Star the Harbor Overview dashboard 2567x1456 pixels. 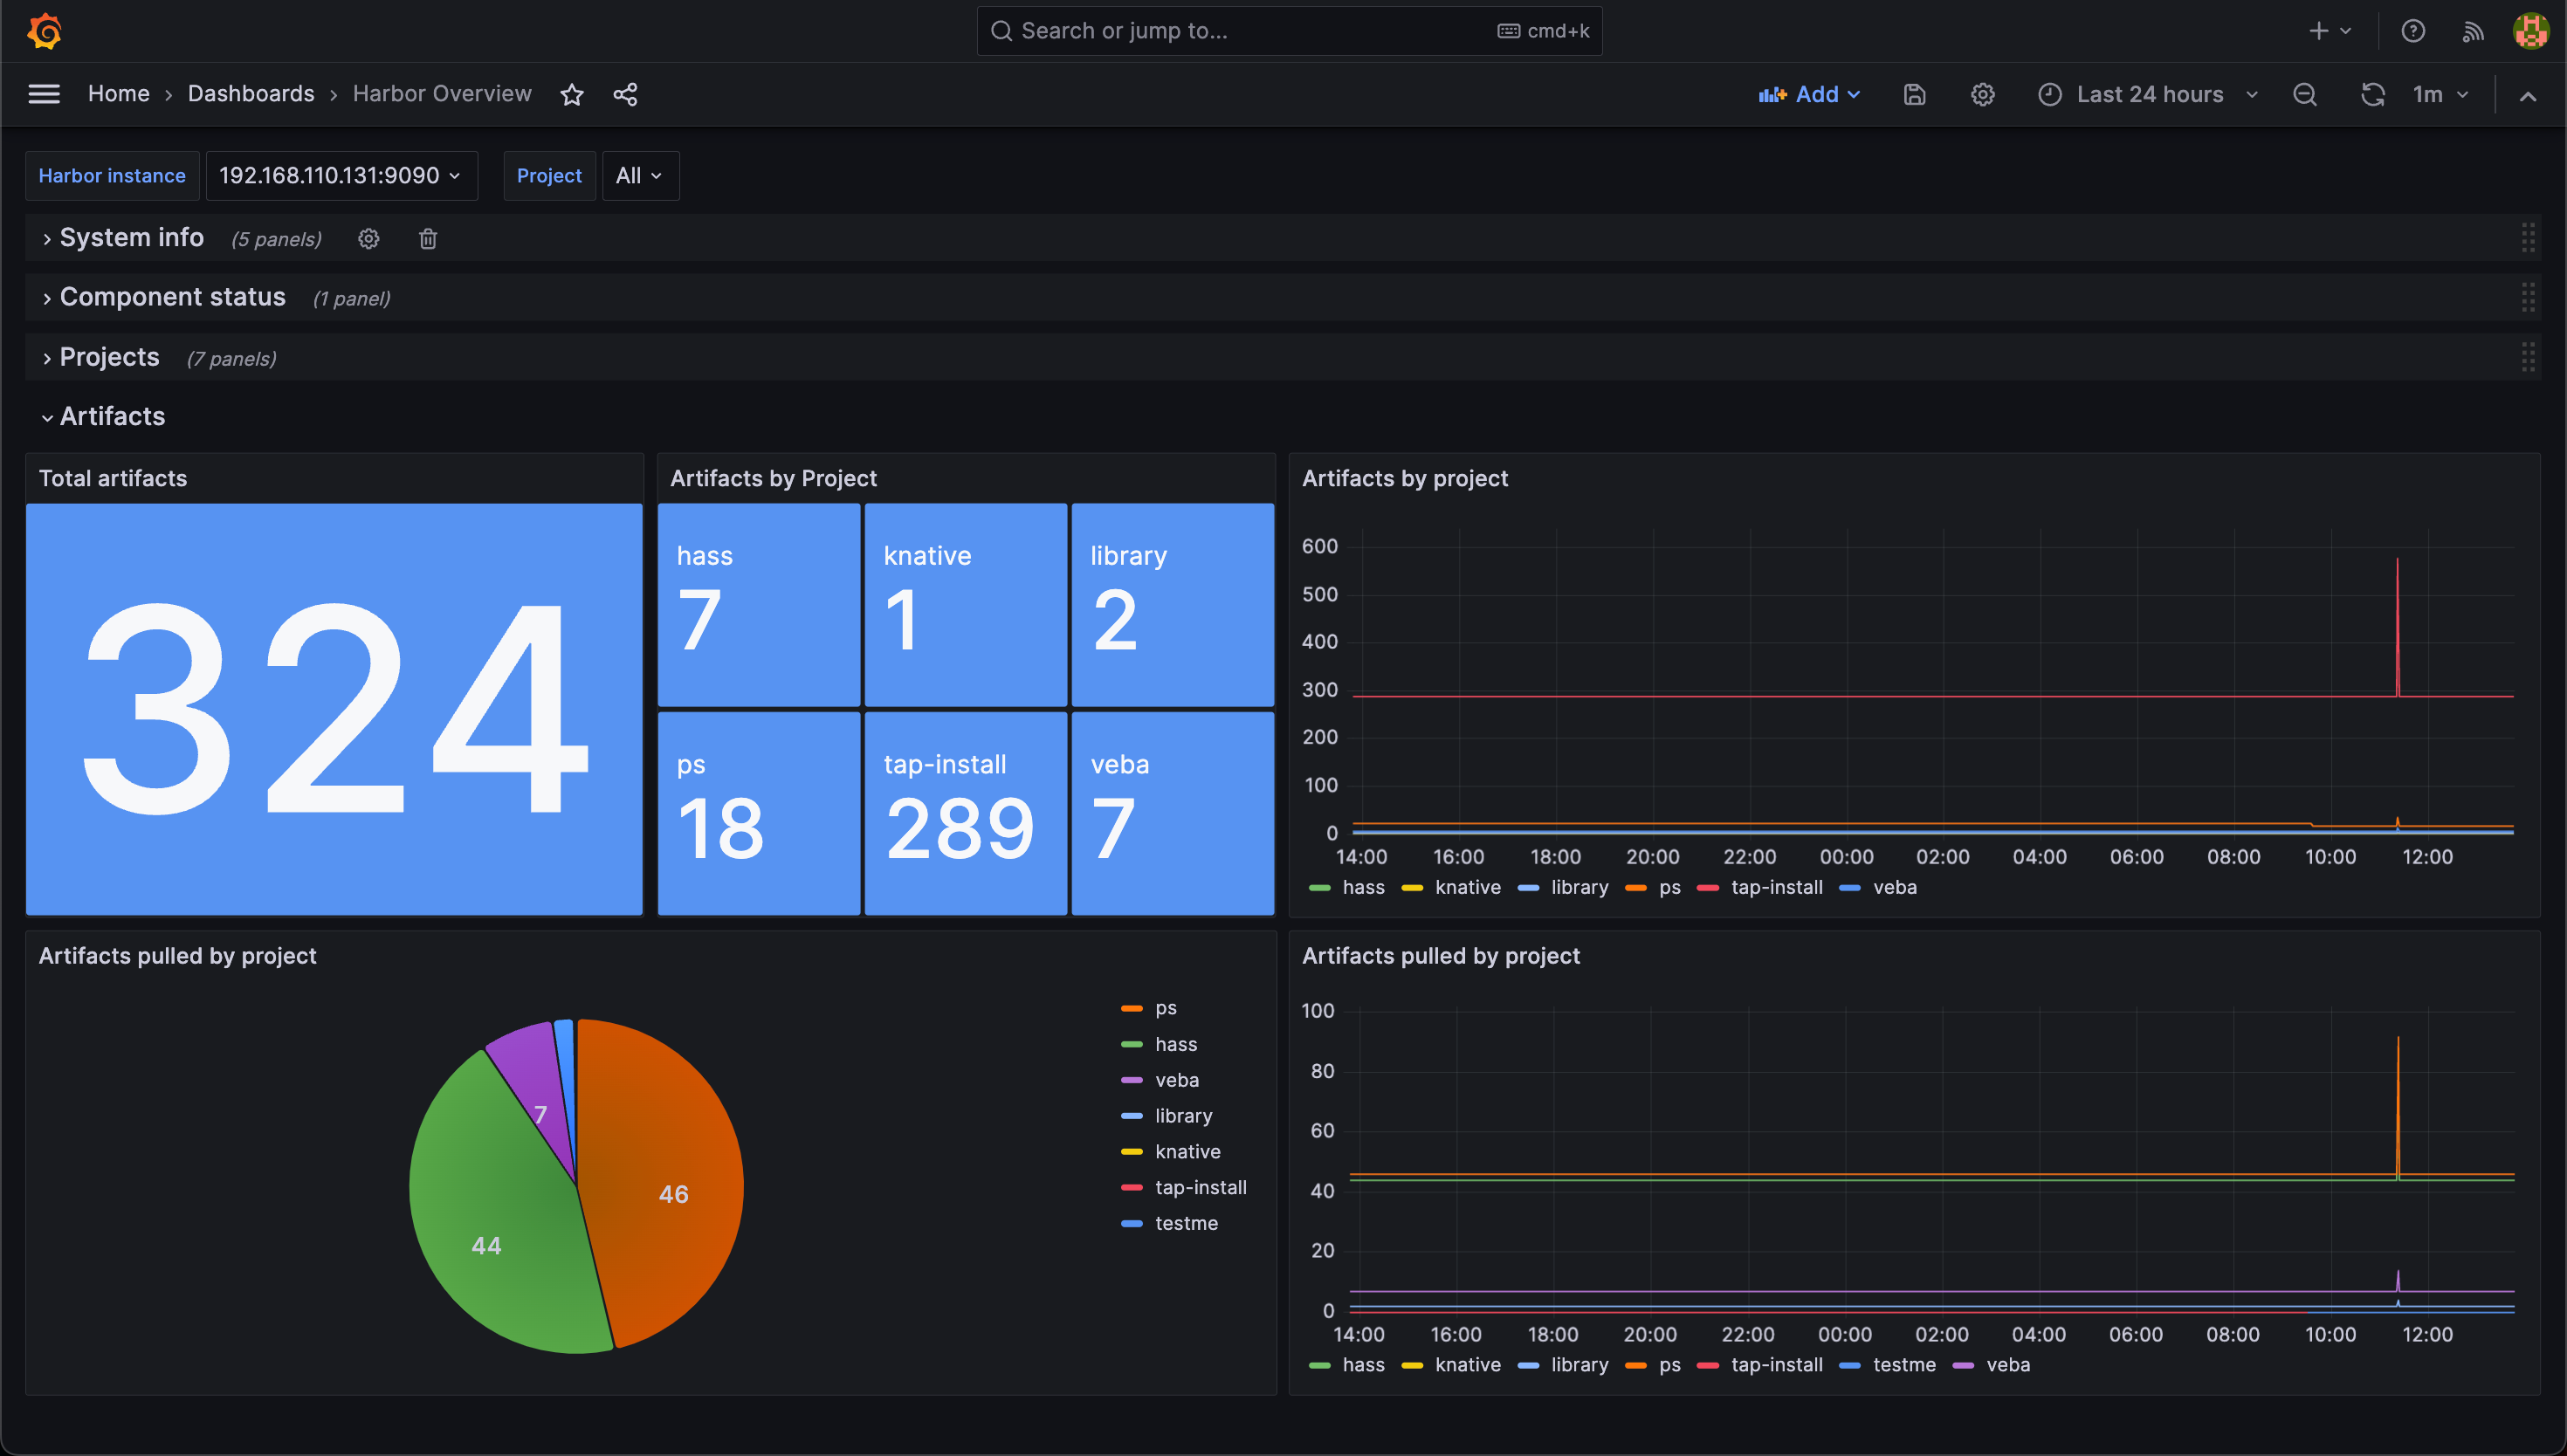click(571, 94)
